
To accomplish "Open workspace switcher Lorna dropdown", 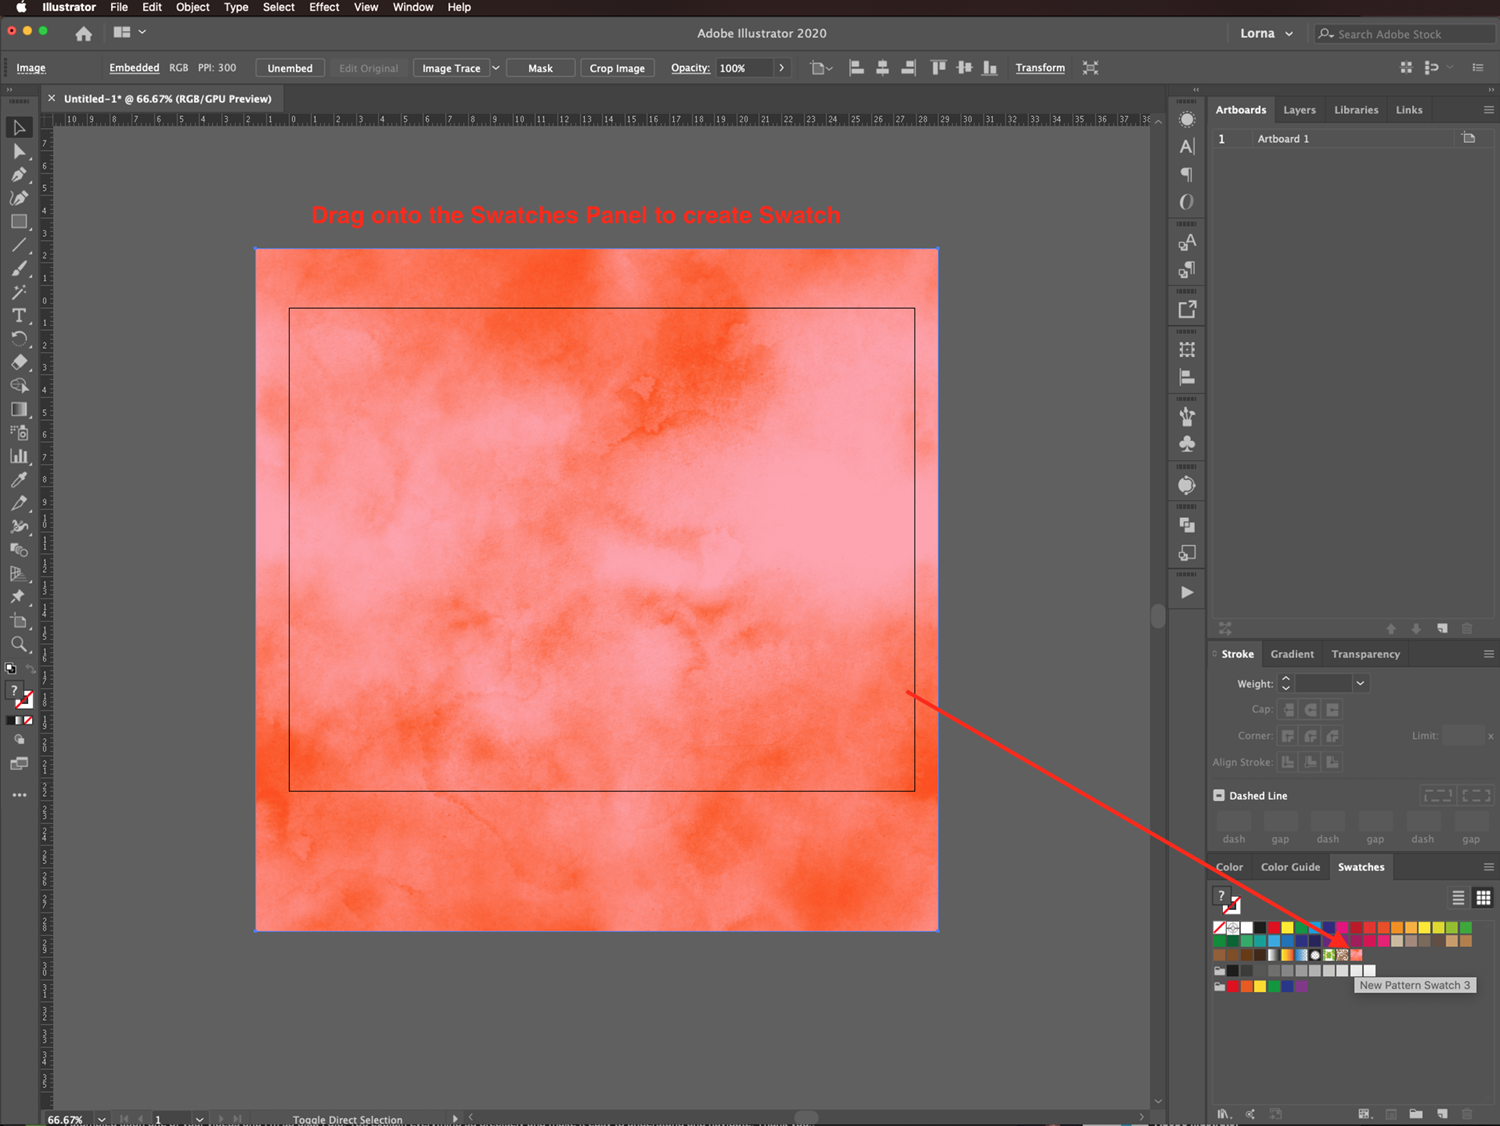I will [1266, 33].
